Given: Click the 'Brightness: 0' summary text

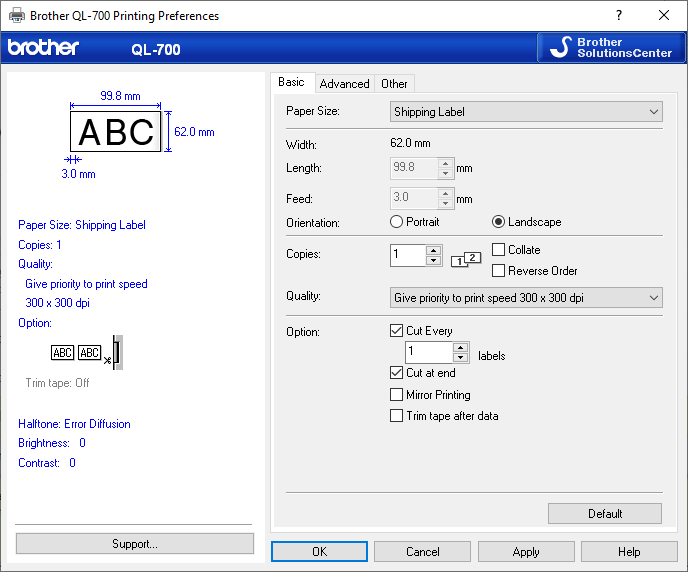Looking at the screenshot, I should coord(52,443).
